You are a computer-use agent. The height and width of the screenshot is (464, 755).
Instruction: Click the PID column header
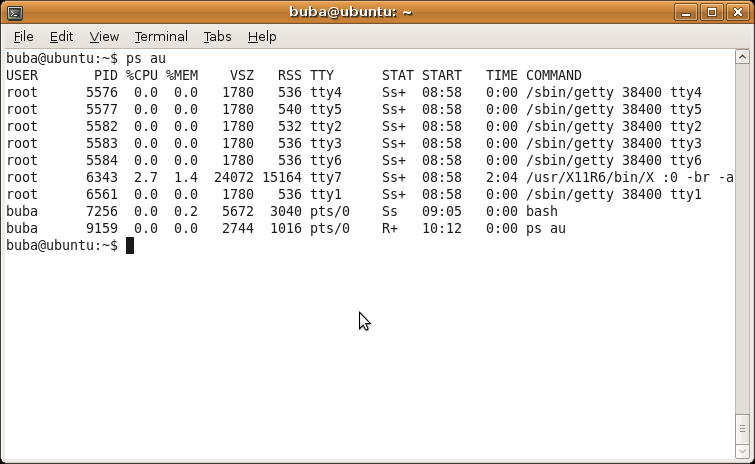(x=106, y=76)
